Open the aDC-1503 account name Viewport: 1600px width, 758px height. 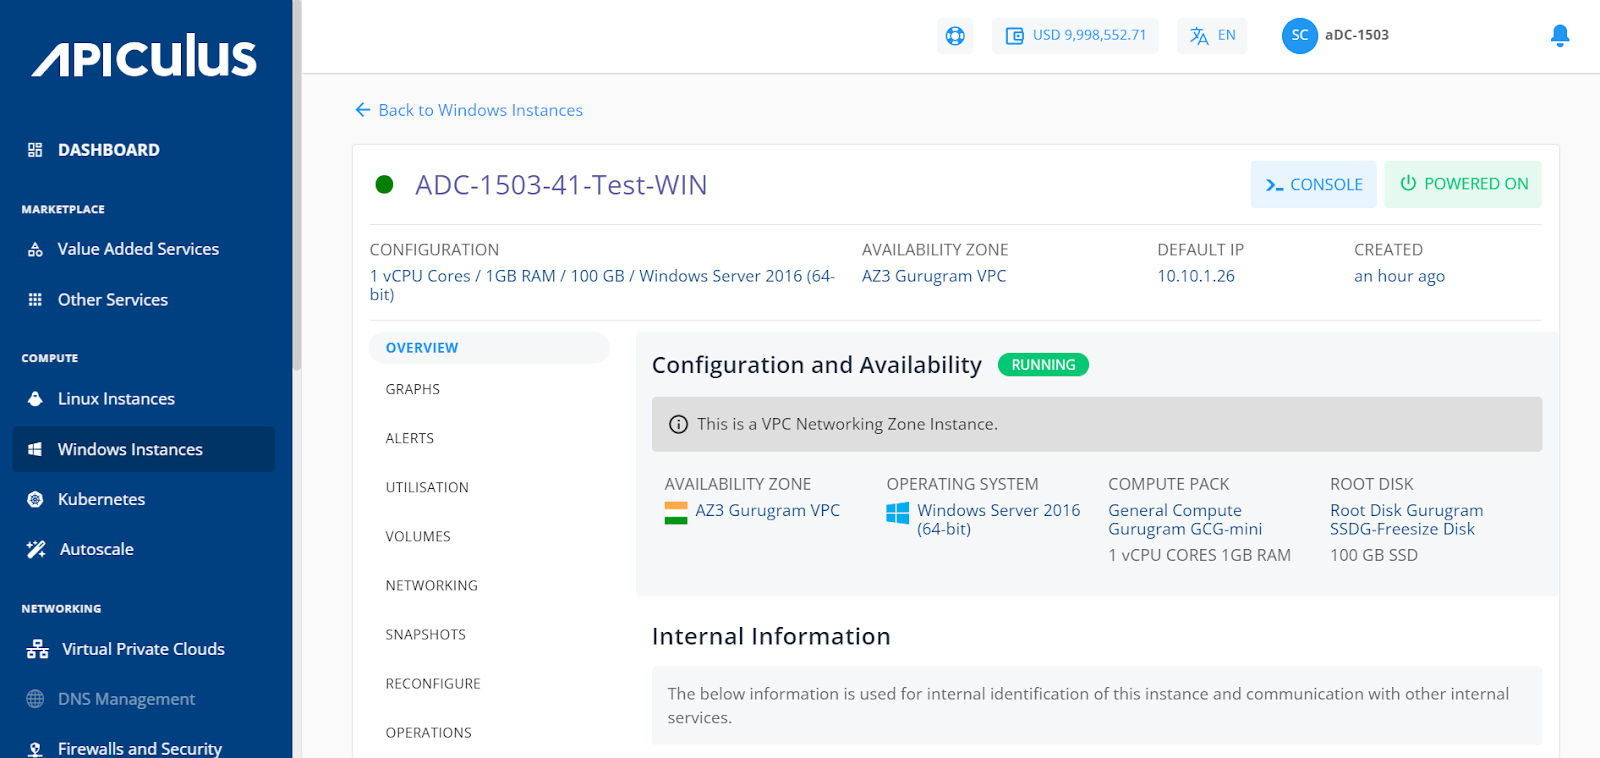[x=1357, y=35]
